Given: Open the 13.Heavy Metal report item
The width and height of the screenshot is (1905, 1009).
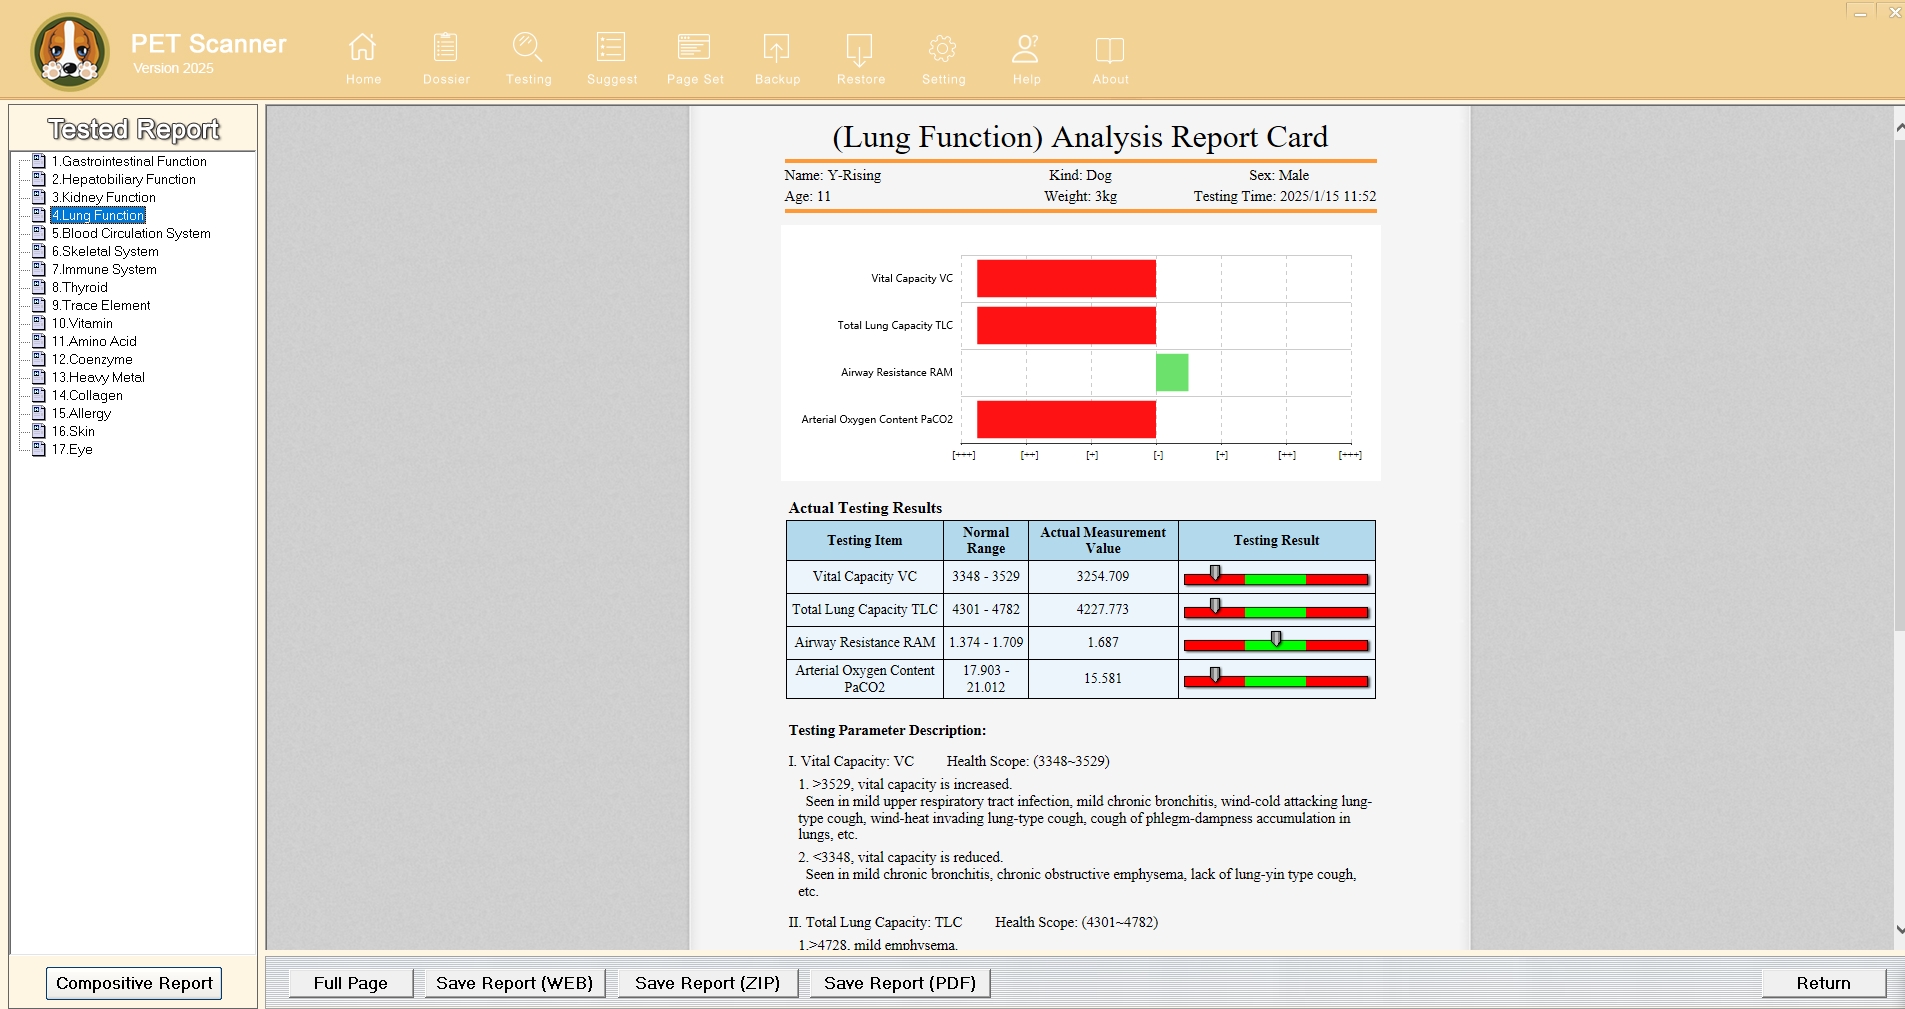Looking at the screenshot, I should 98,377.
